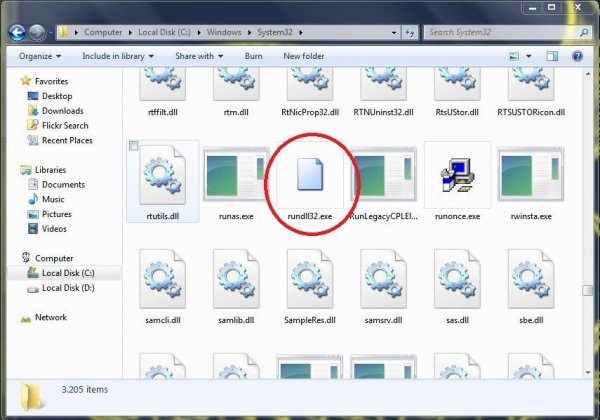Screen dimensions: 600x420
Task: Open Downloads from Favorites
Action: pos(63,111)
